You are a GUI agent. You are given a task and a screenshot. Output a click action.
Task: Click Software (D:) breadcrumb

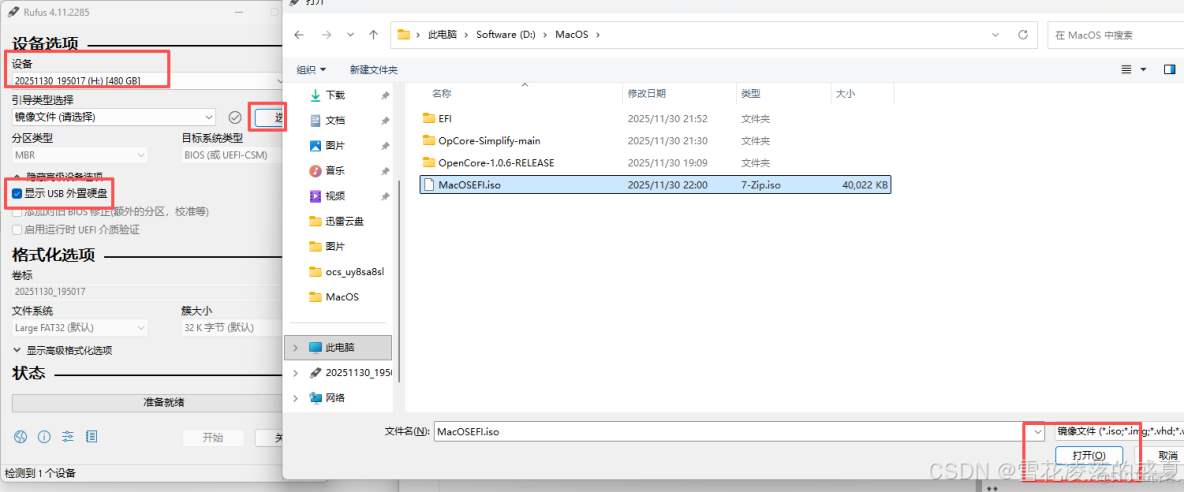(x=506, y=35)
